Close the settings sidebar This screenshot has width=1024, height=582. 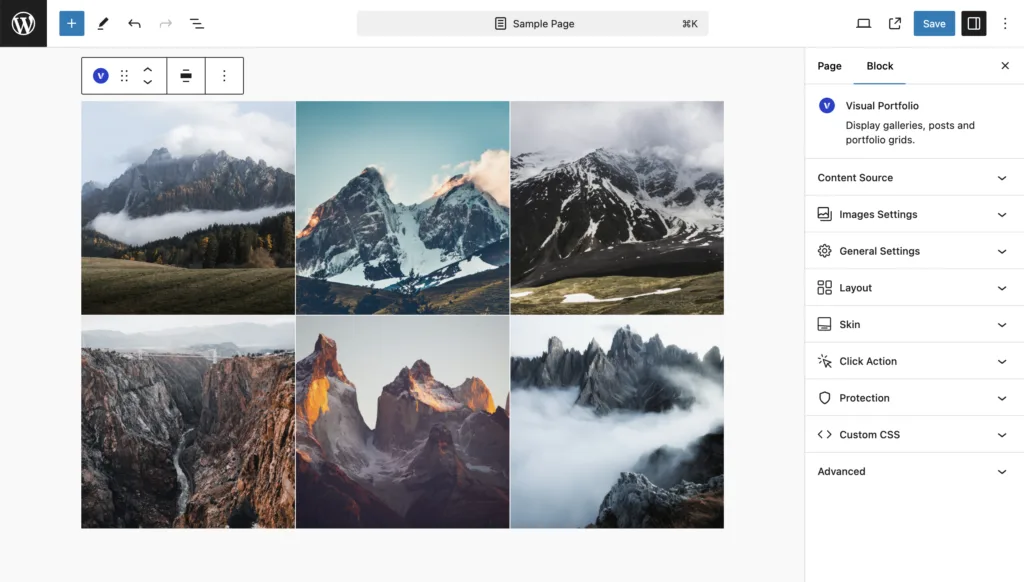pyautogui.click(x=1005, y=65)
